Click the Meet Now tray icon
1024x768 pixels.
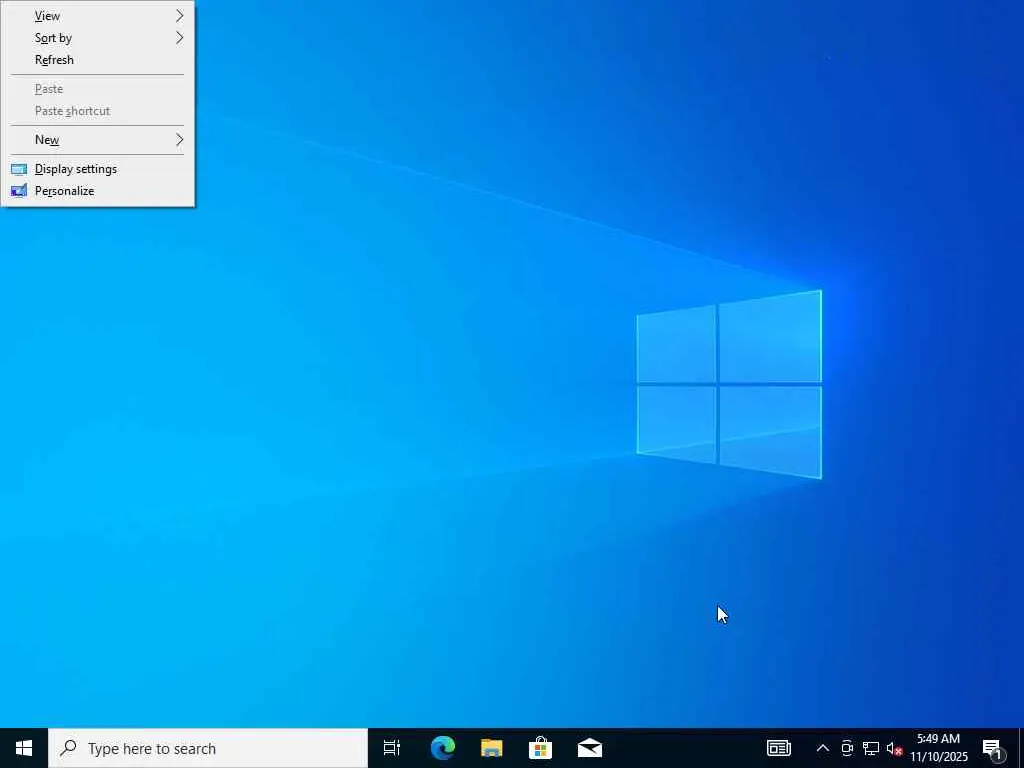[847, 748]
